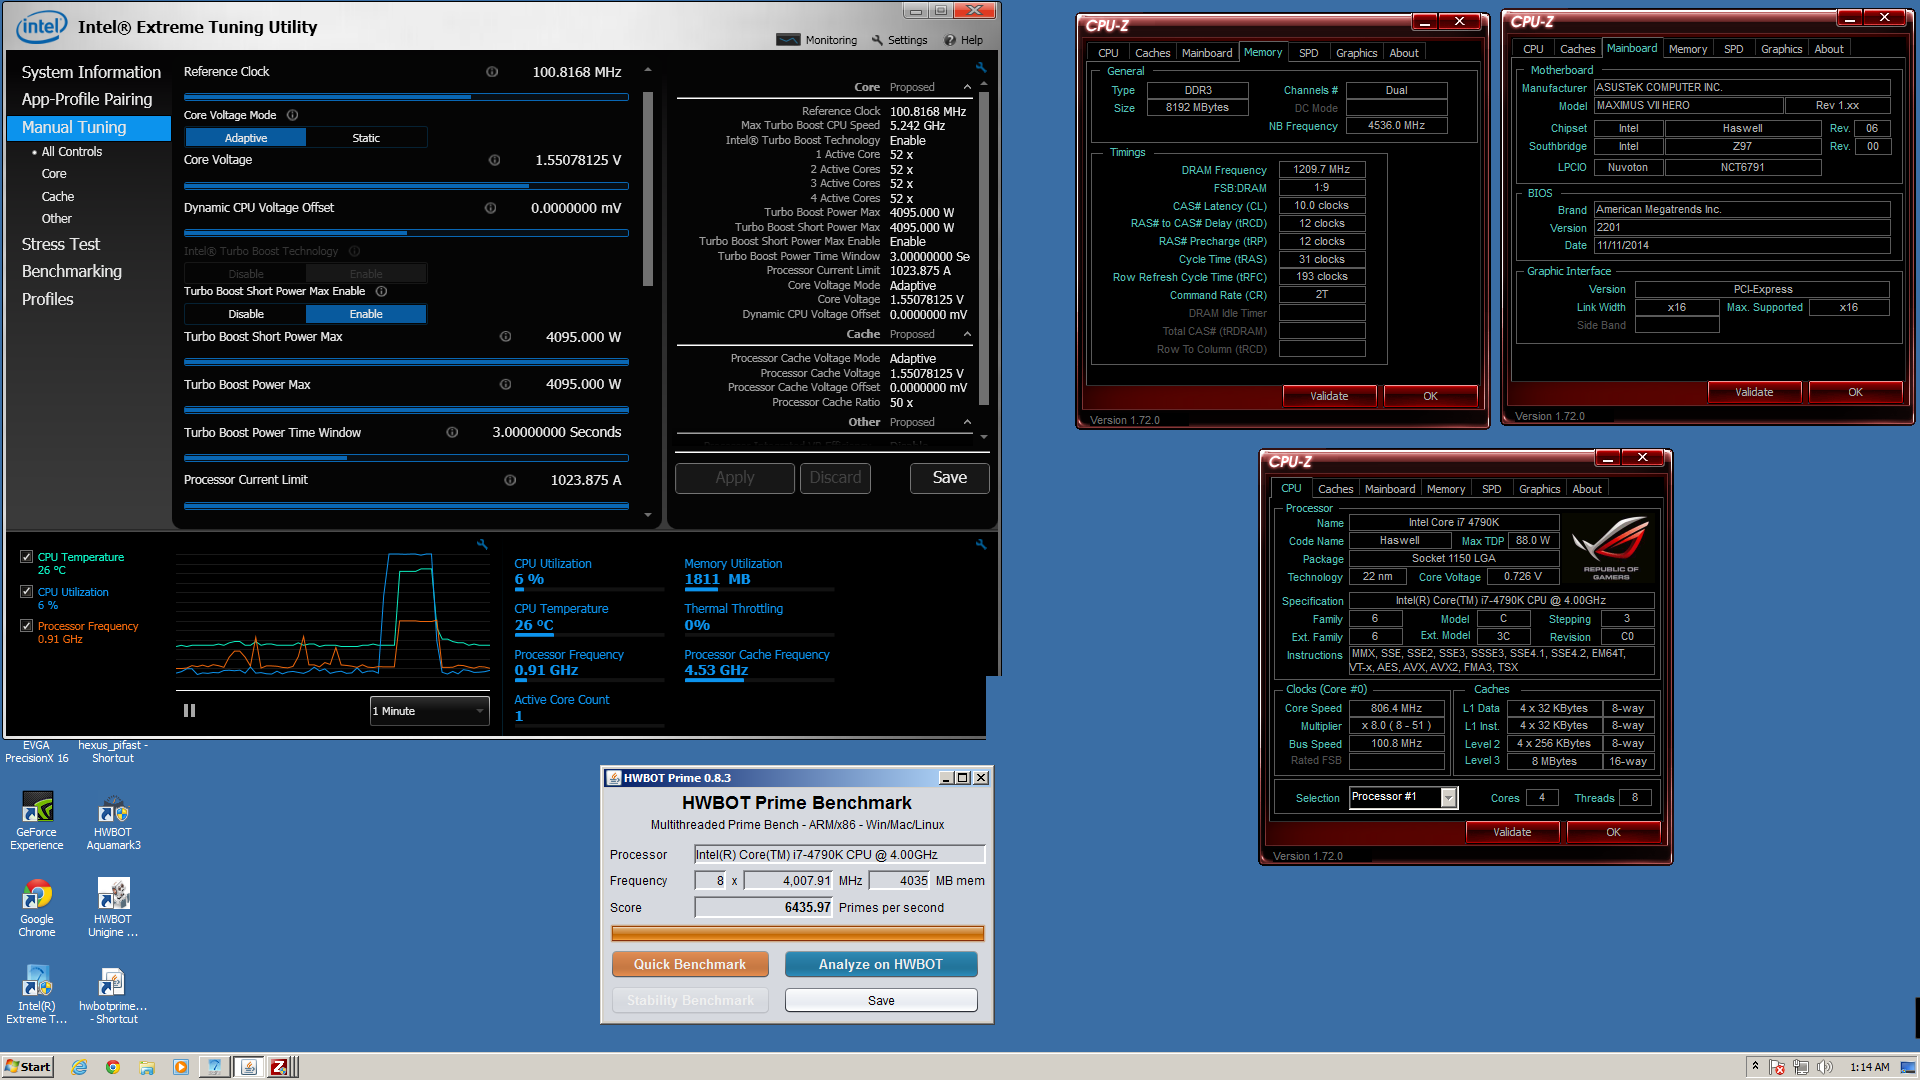Switch to Caches tab in bottom CPU-Z window
The height and width of the screenshot is (1080, 1920).
click(x=1335, y=489)
